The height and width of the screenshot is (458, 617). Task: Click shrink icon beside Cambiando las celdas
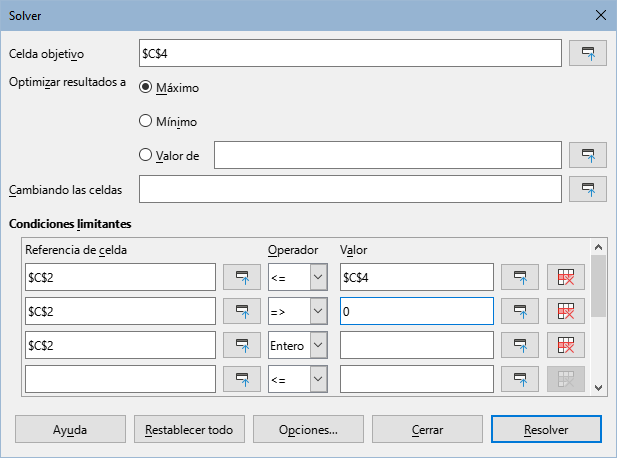[588, 189]
